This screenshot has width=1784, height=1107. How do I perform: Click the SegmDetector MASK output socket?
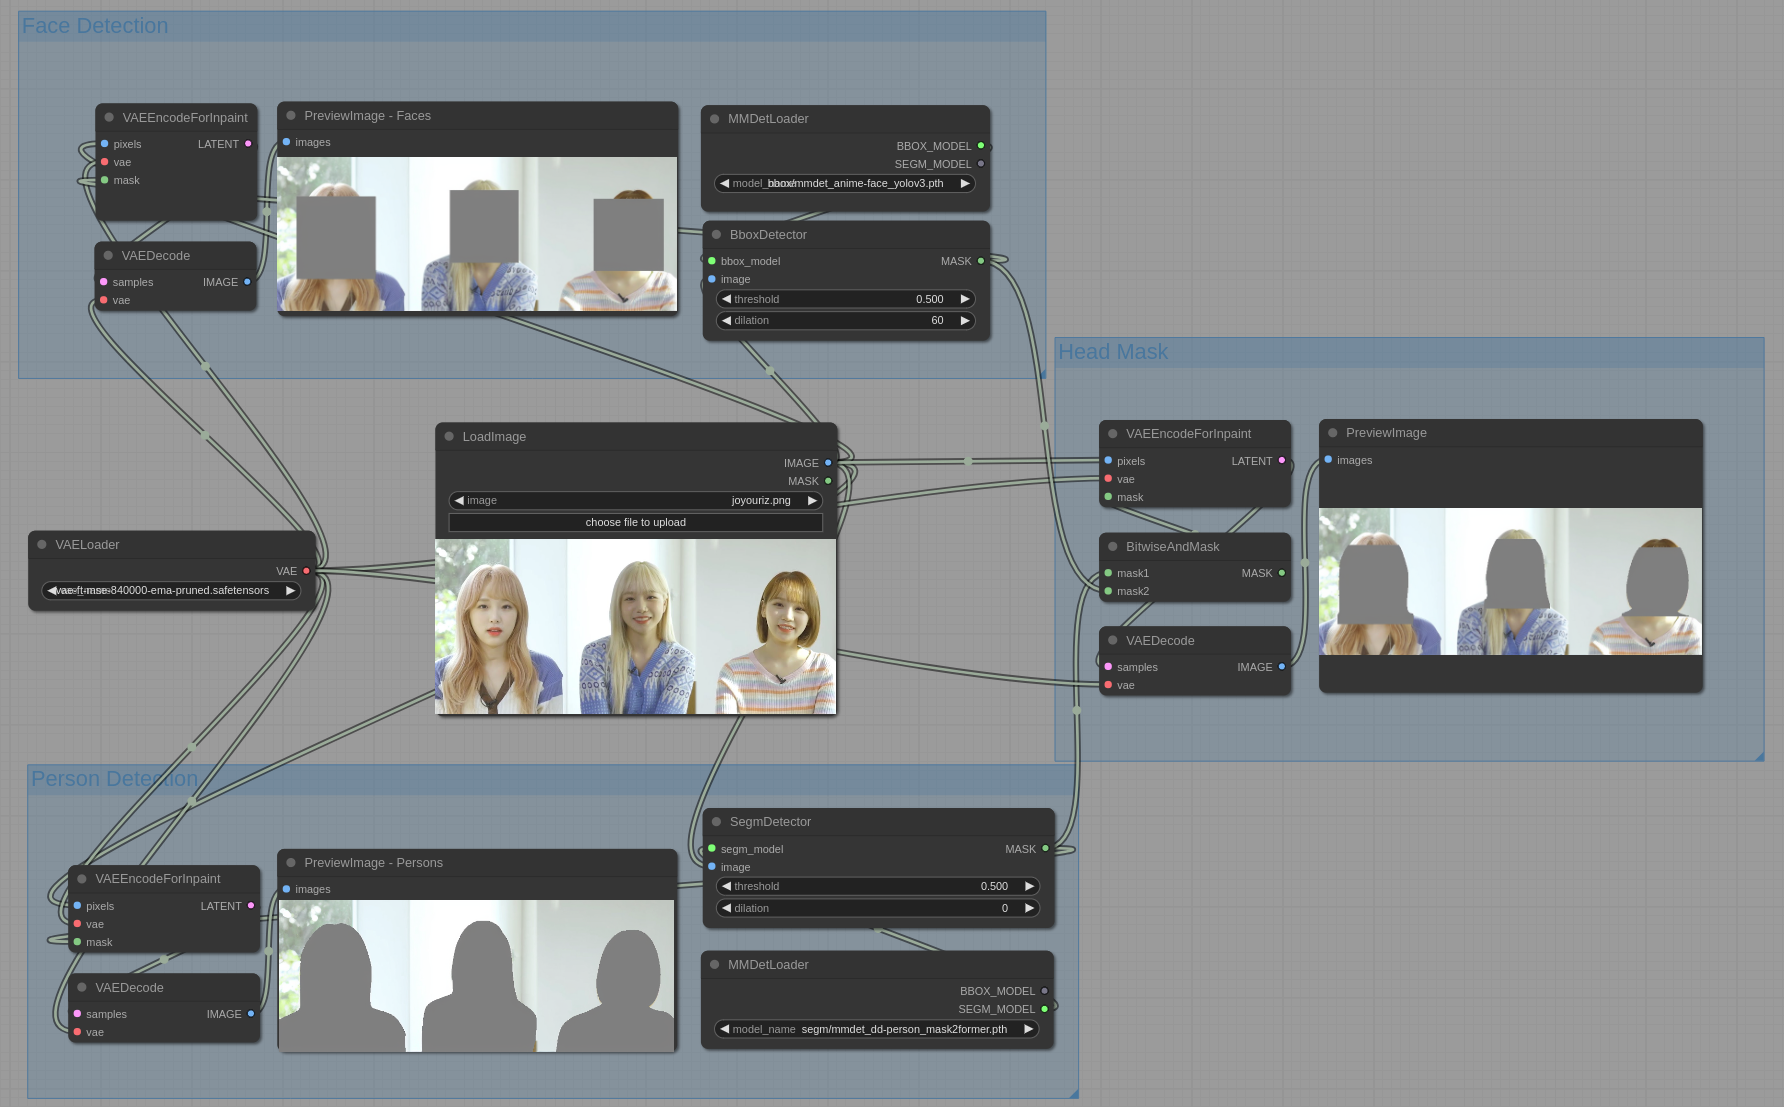(x=1046, y=849)
